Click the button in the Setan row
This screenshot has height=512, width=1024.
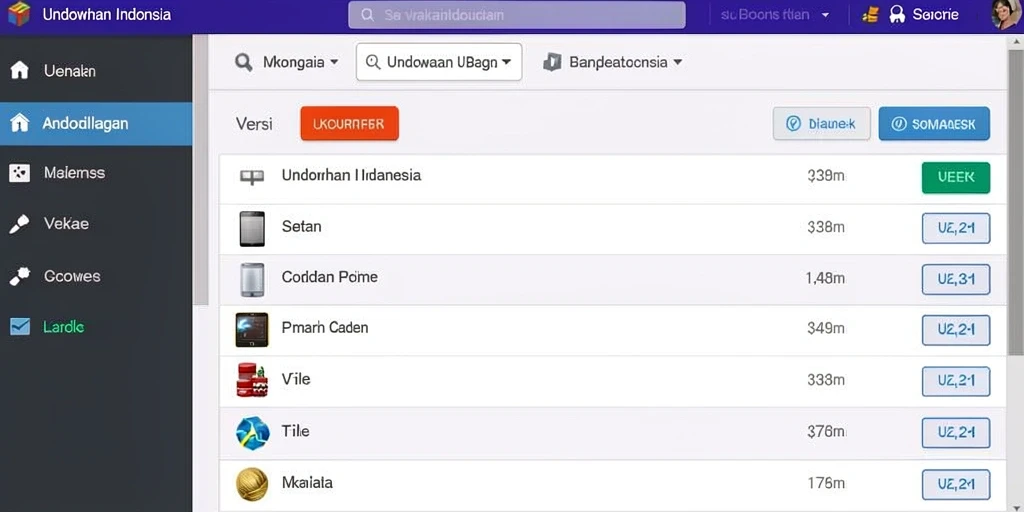click(x=955, y=228)
